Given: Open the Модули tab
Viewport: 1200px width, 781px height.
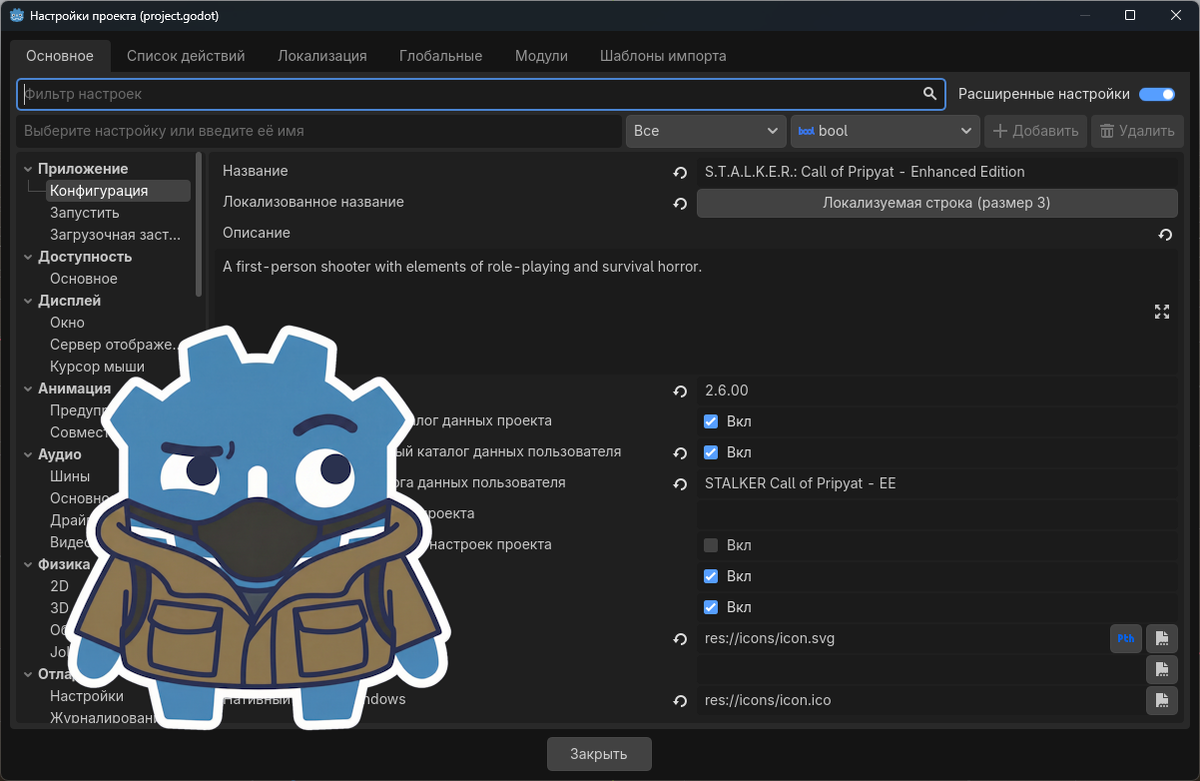Looking at the screenshot, I should pyautogui.click(x=541, y=56).
